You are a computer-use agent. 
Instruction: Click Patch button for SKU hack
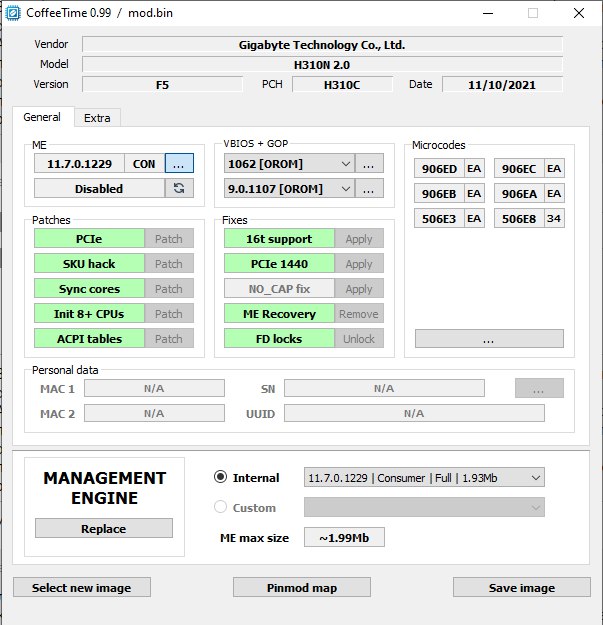point(169,263)
